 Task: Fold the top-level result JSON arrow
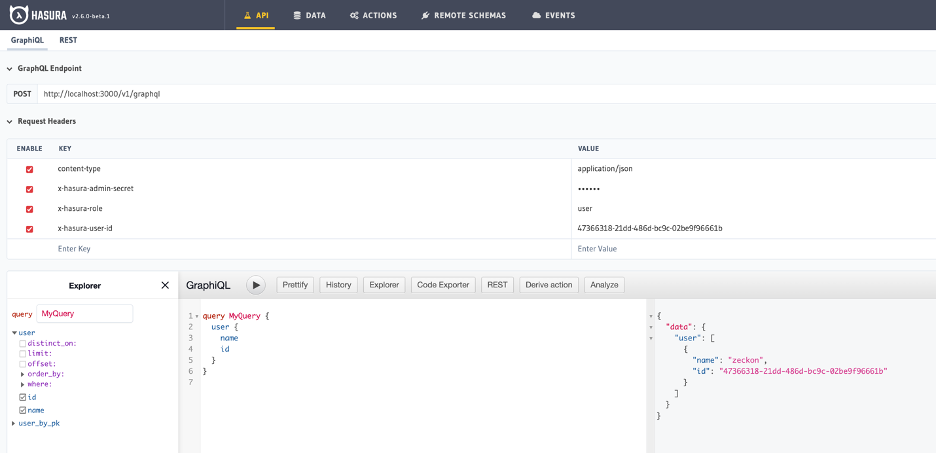click(651, 316)
